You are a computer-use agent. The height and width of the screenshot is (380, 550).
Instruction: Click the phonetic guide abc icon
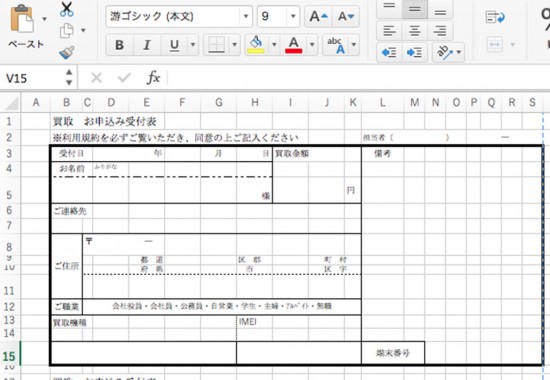click(336, 45)
